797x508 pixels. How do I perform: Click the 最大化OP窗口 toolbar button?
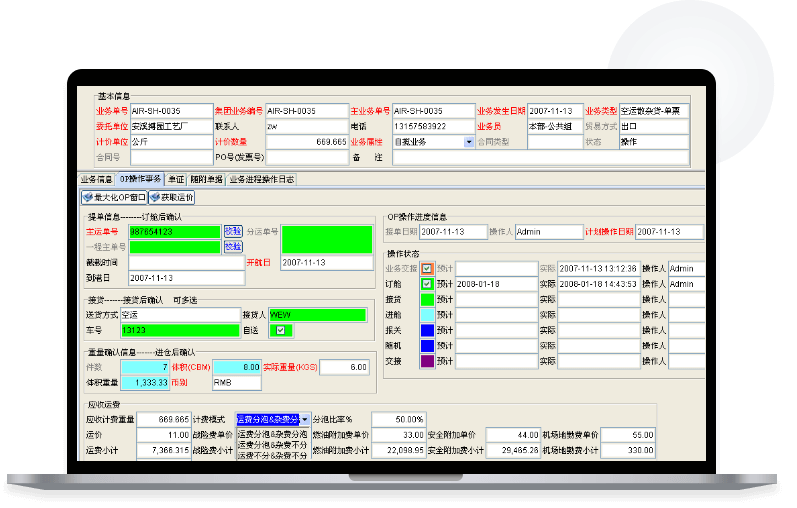click(114, 197)
